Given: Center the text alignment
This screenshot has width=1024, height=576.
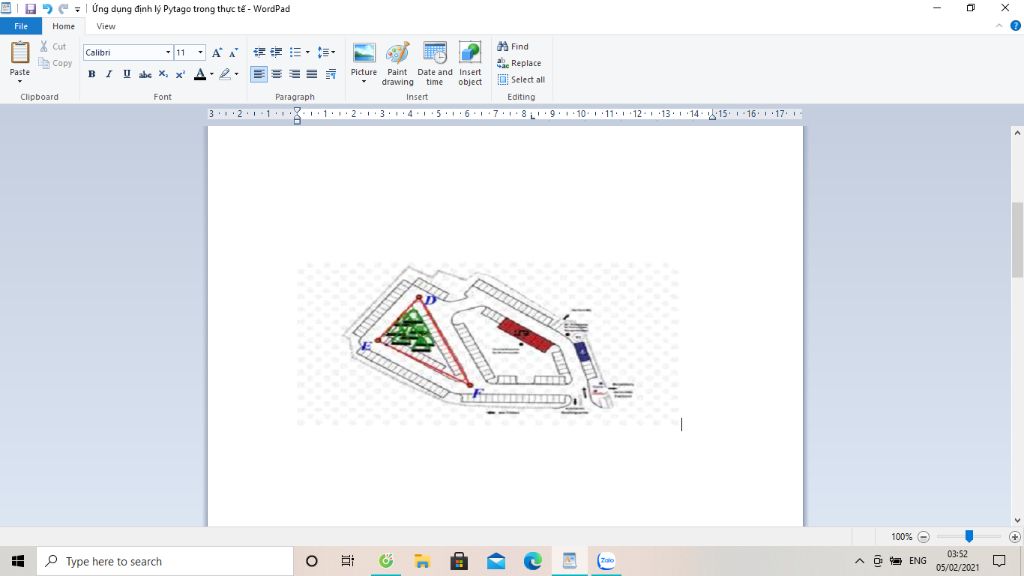Looking at the screenshot, I should pyautogui.click(x=277, y=74).
